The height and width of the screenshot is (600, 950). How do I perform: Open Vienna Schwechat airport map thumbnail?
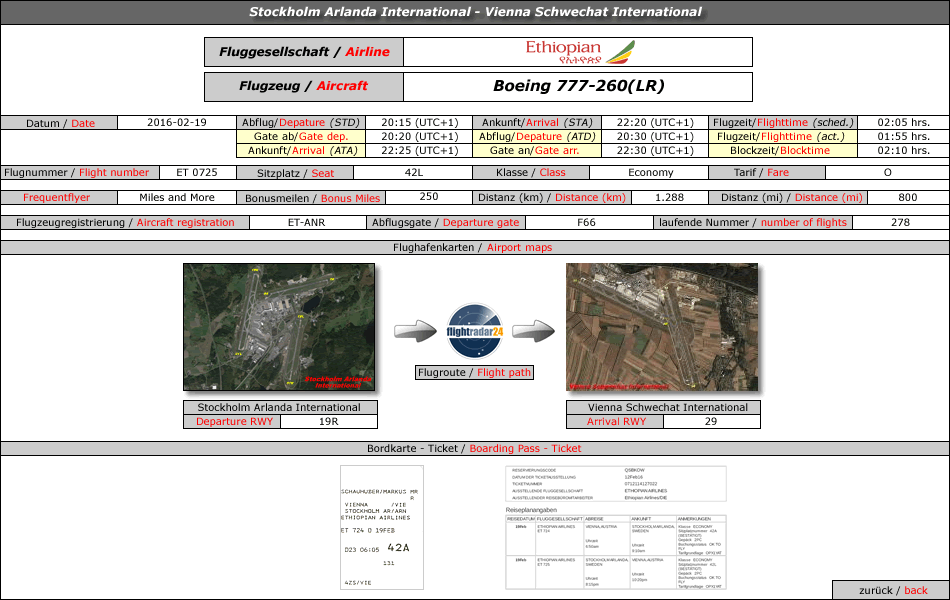661,327
